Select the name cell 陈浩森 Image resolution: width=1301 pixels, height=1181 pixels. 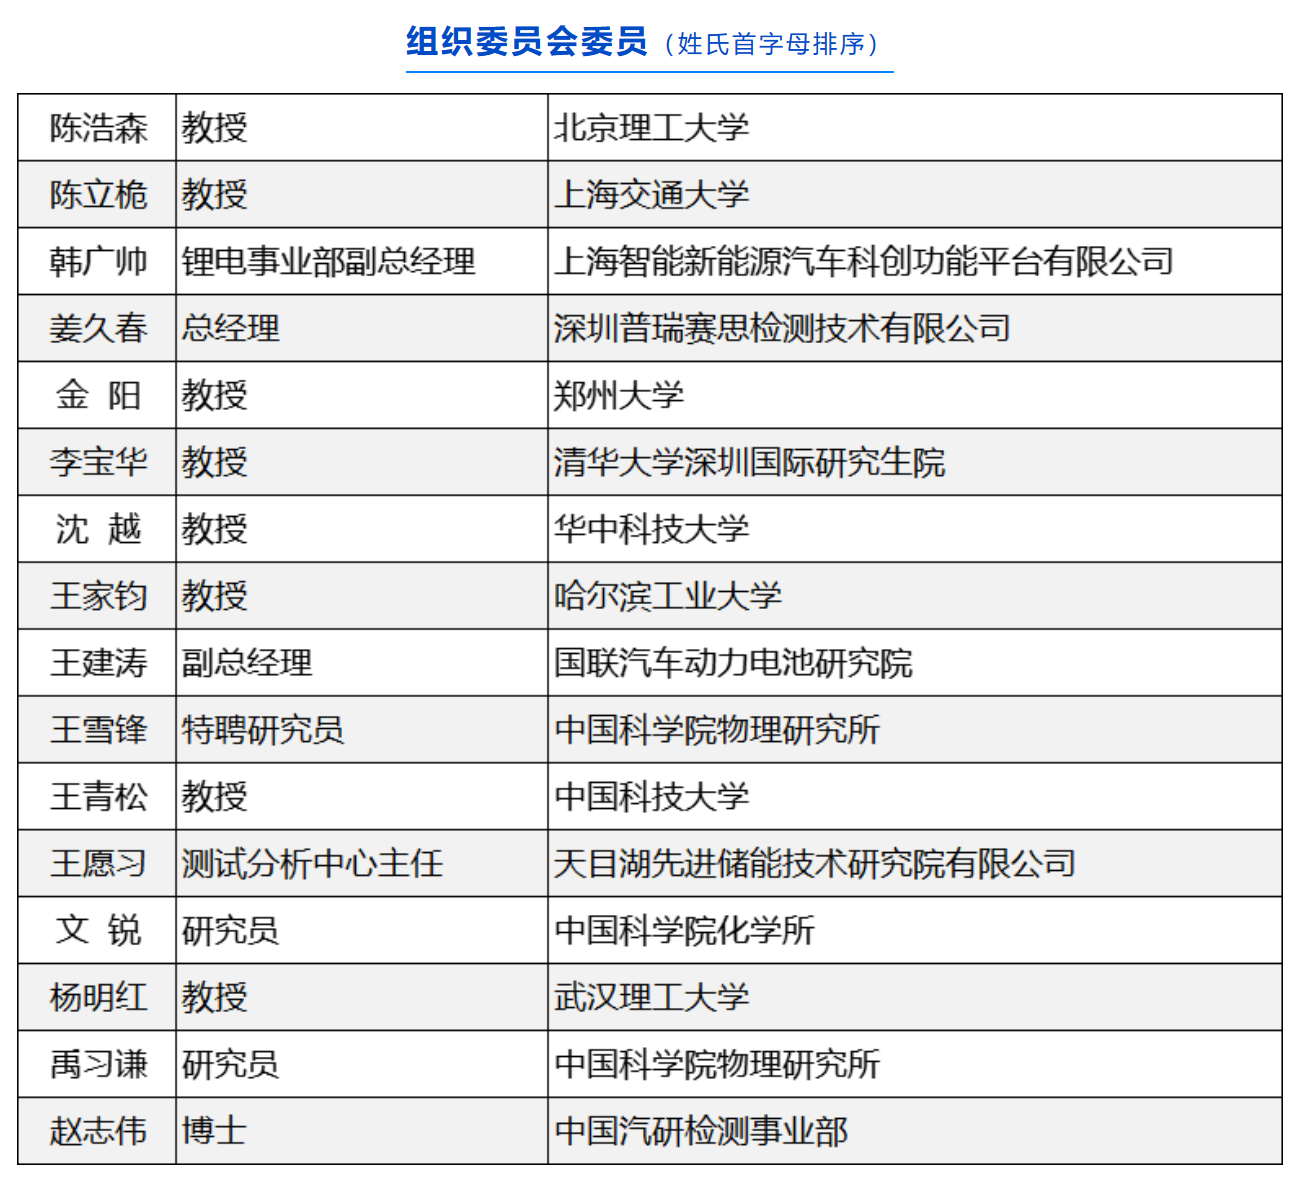(x=98, y=128)
